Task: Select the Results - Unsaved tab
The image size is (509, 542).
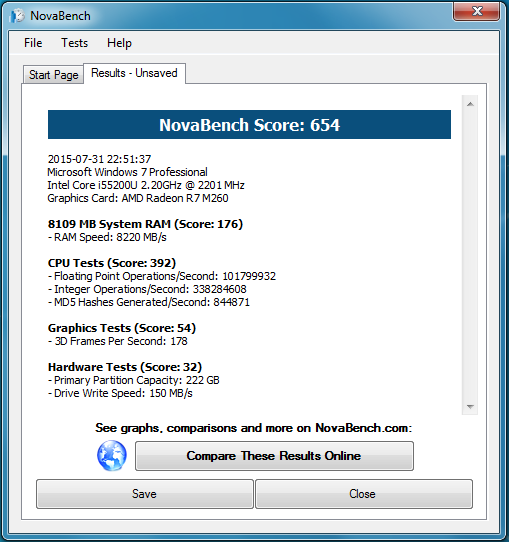Action: [134, 73]
